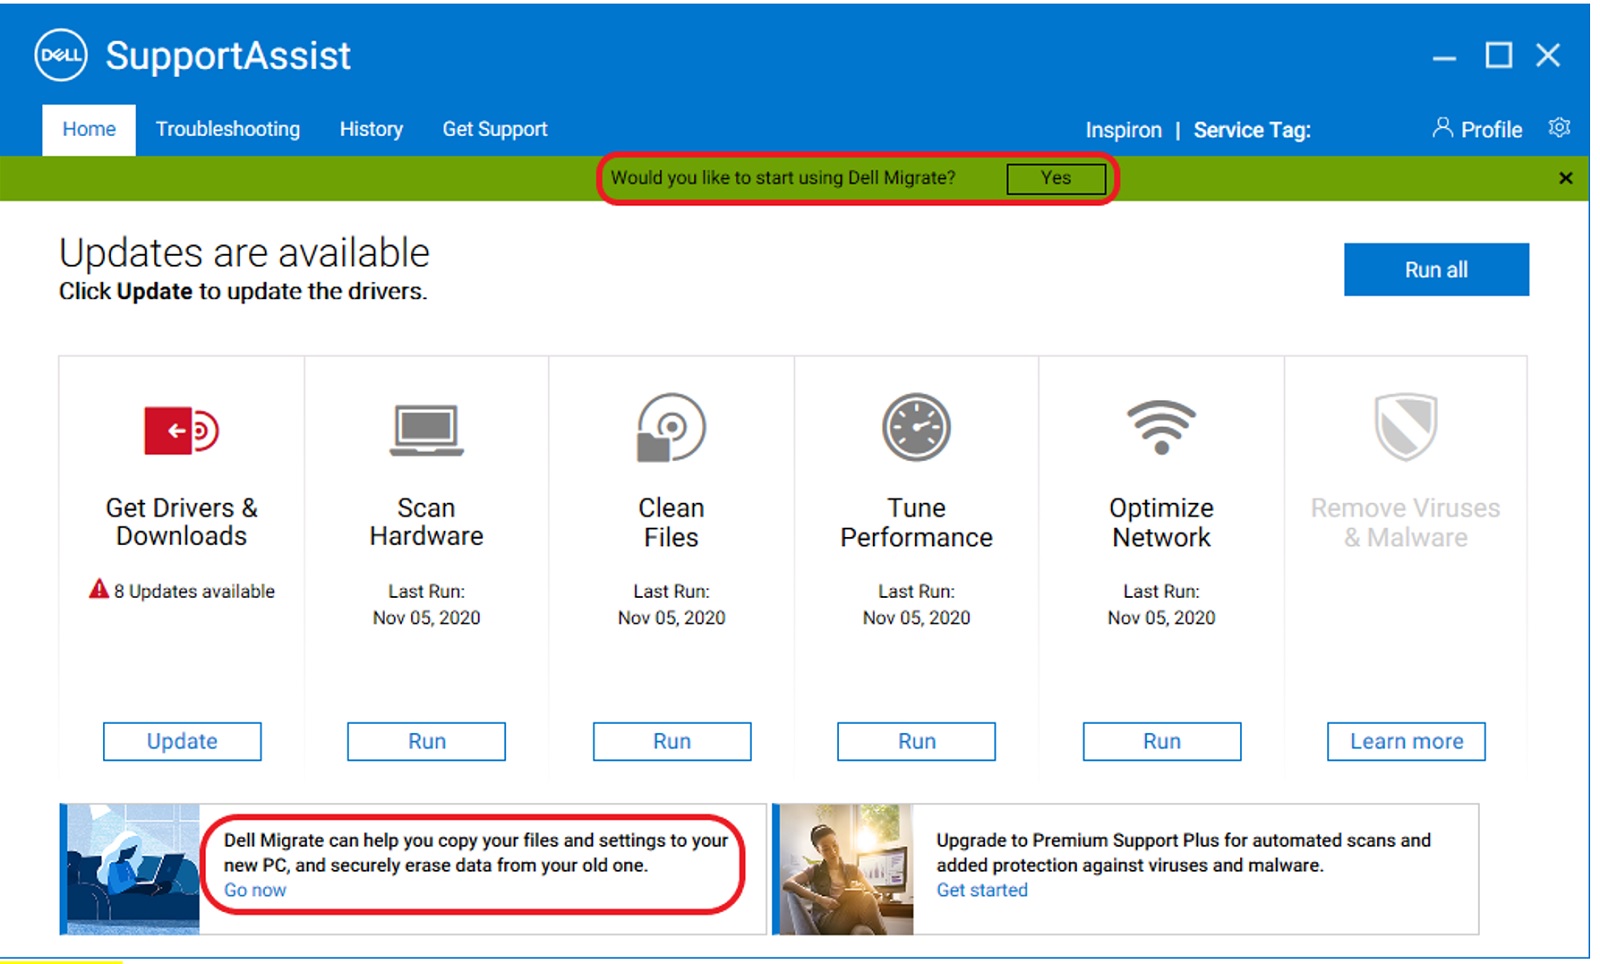
Task: Open the History tab
Action: click(x=371, y=129)
